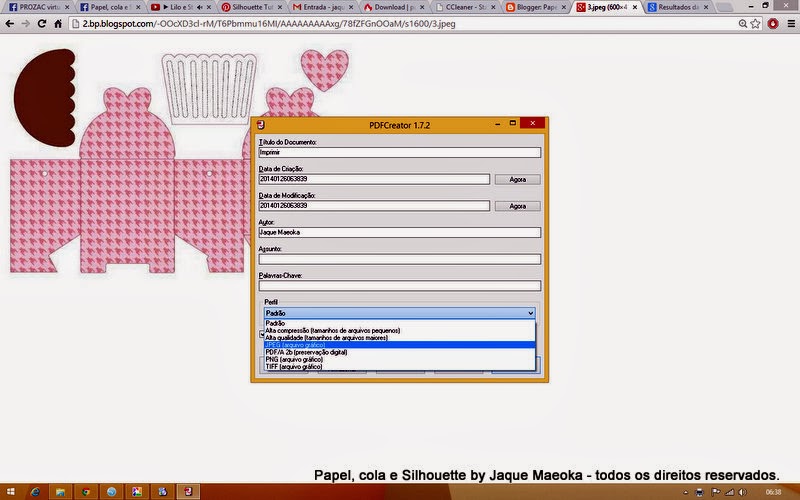Viewport: 800px width, 500px height.
Task: Click the pink heart shape in the image
Action: click(324, 69)
